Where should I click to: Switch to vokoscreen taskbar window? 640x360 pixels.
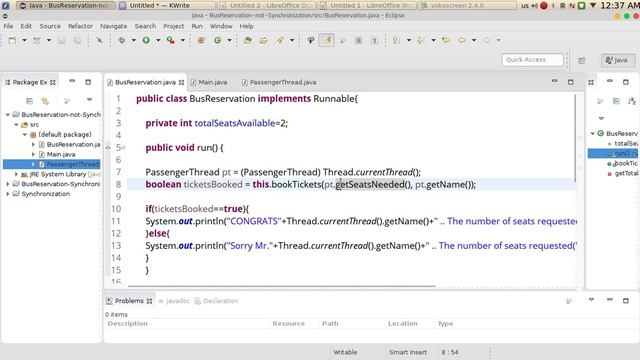[x=467, y=5]
